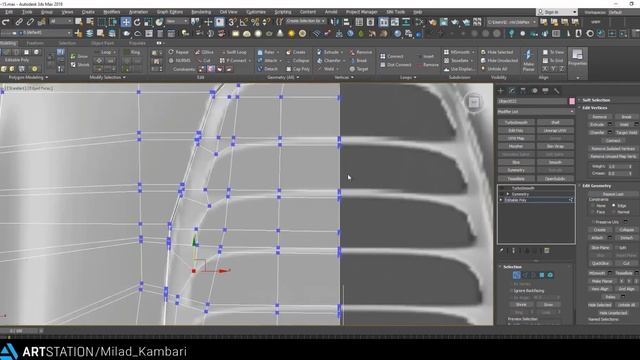This screenshot has width=640, height=360.
Task: Click Configure Modifier Sets icon below stack
Action: [x=547, y=251]
